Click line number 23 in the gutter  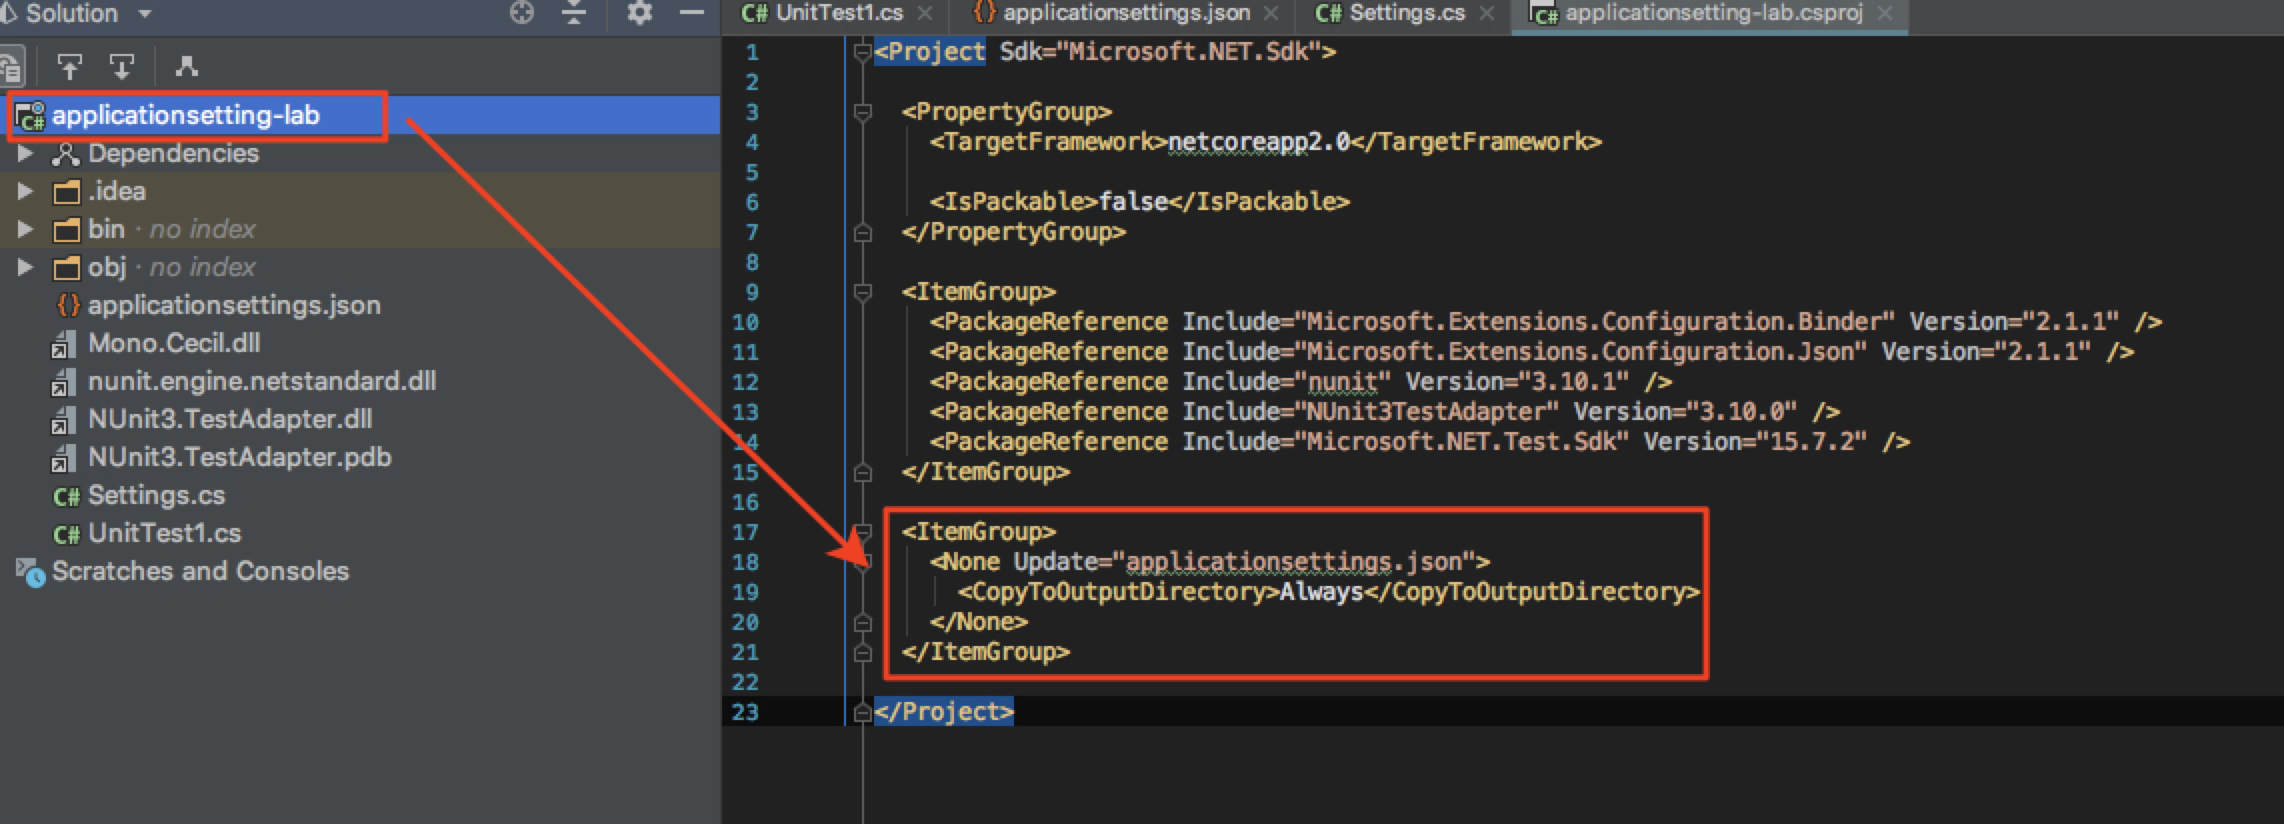pyautogui.click(x=745, y=712)
